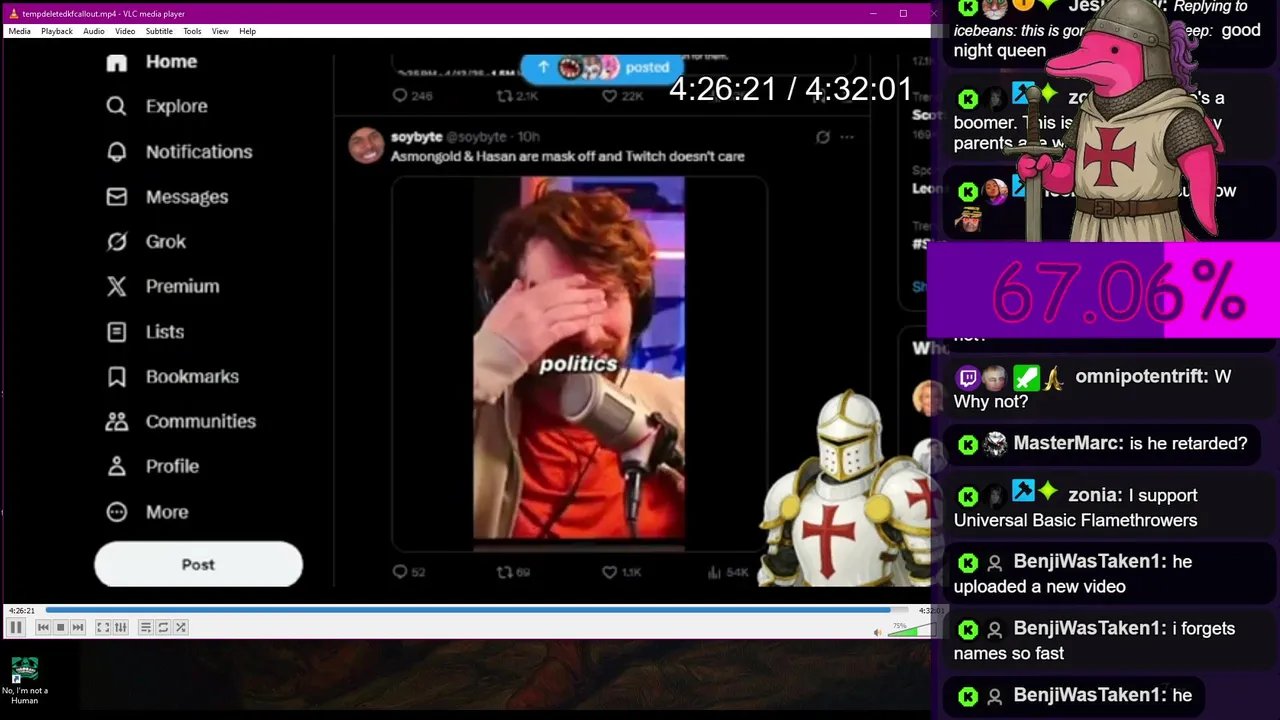Click the soybyte profile avatar
Screen dimensions: 1280x720
point(366,146)
